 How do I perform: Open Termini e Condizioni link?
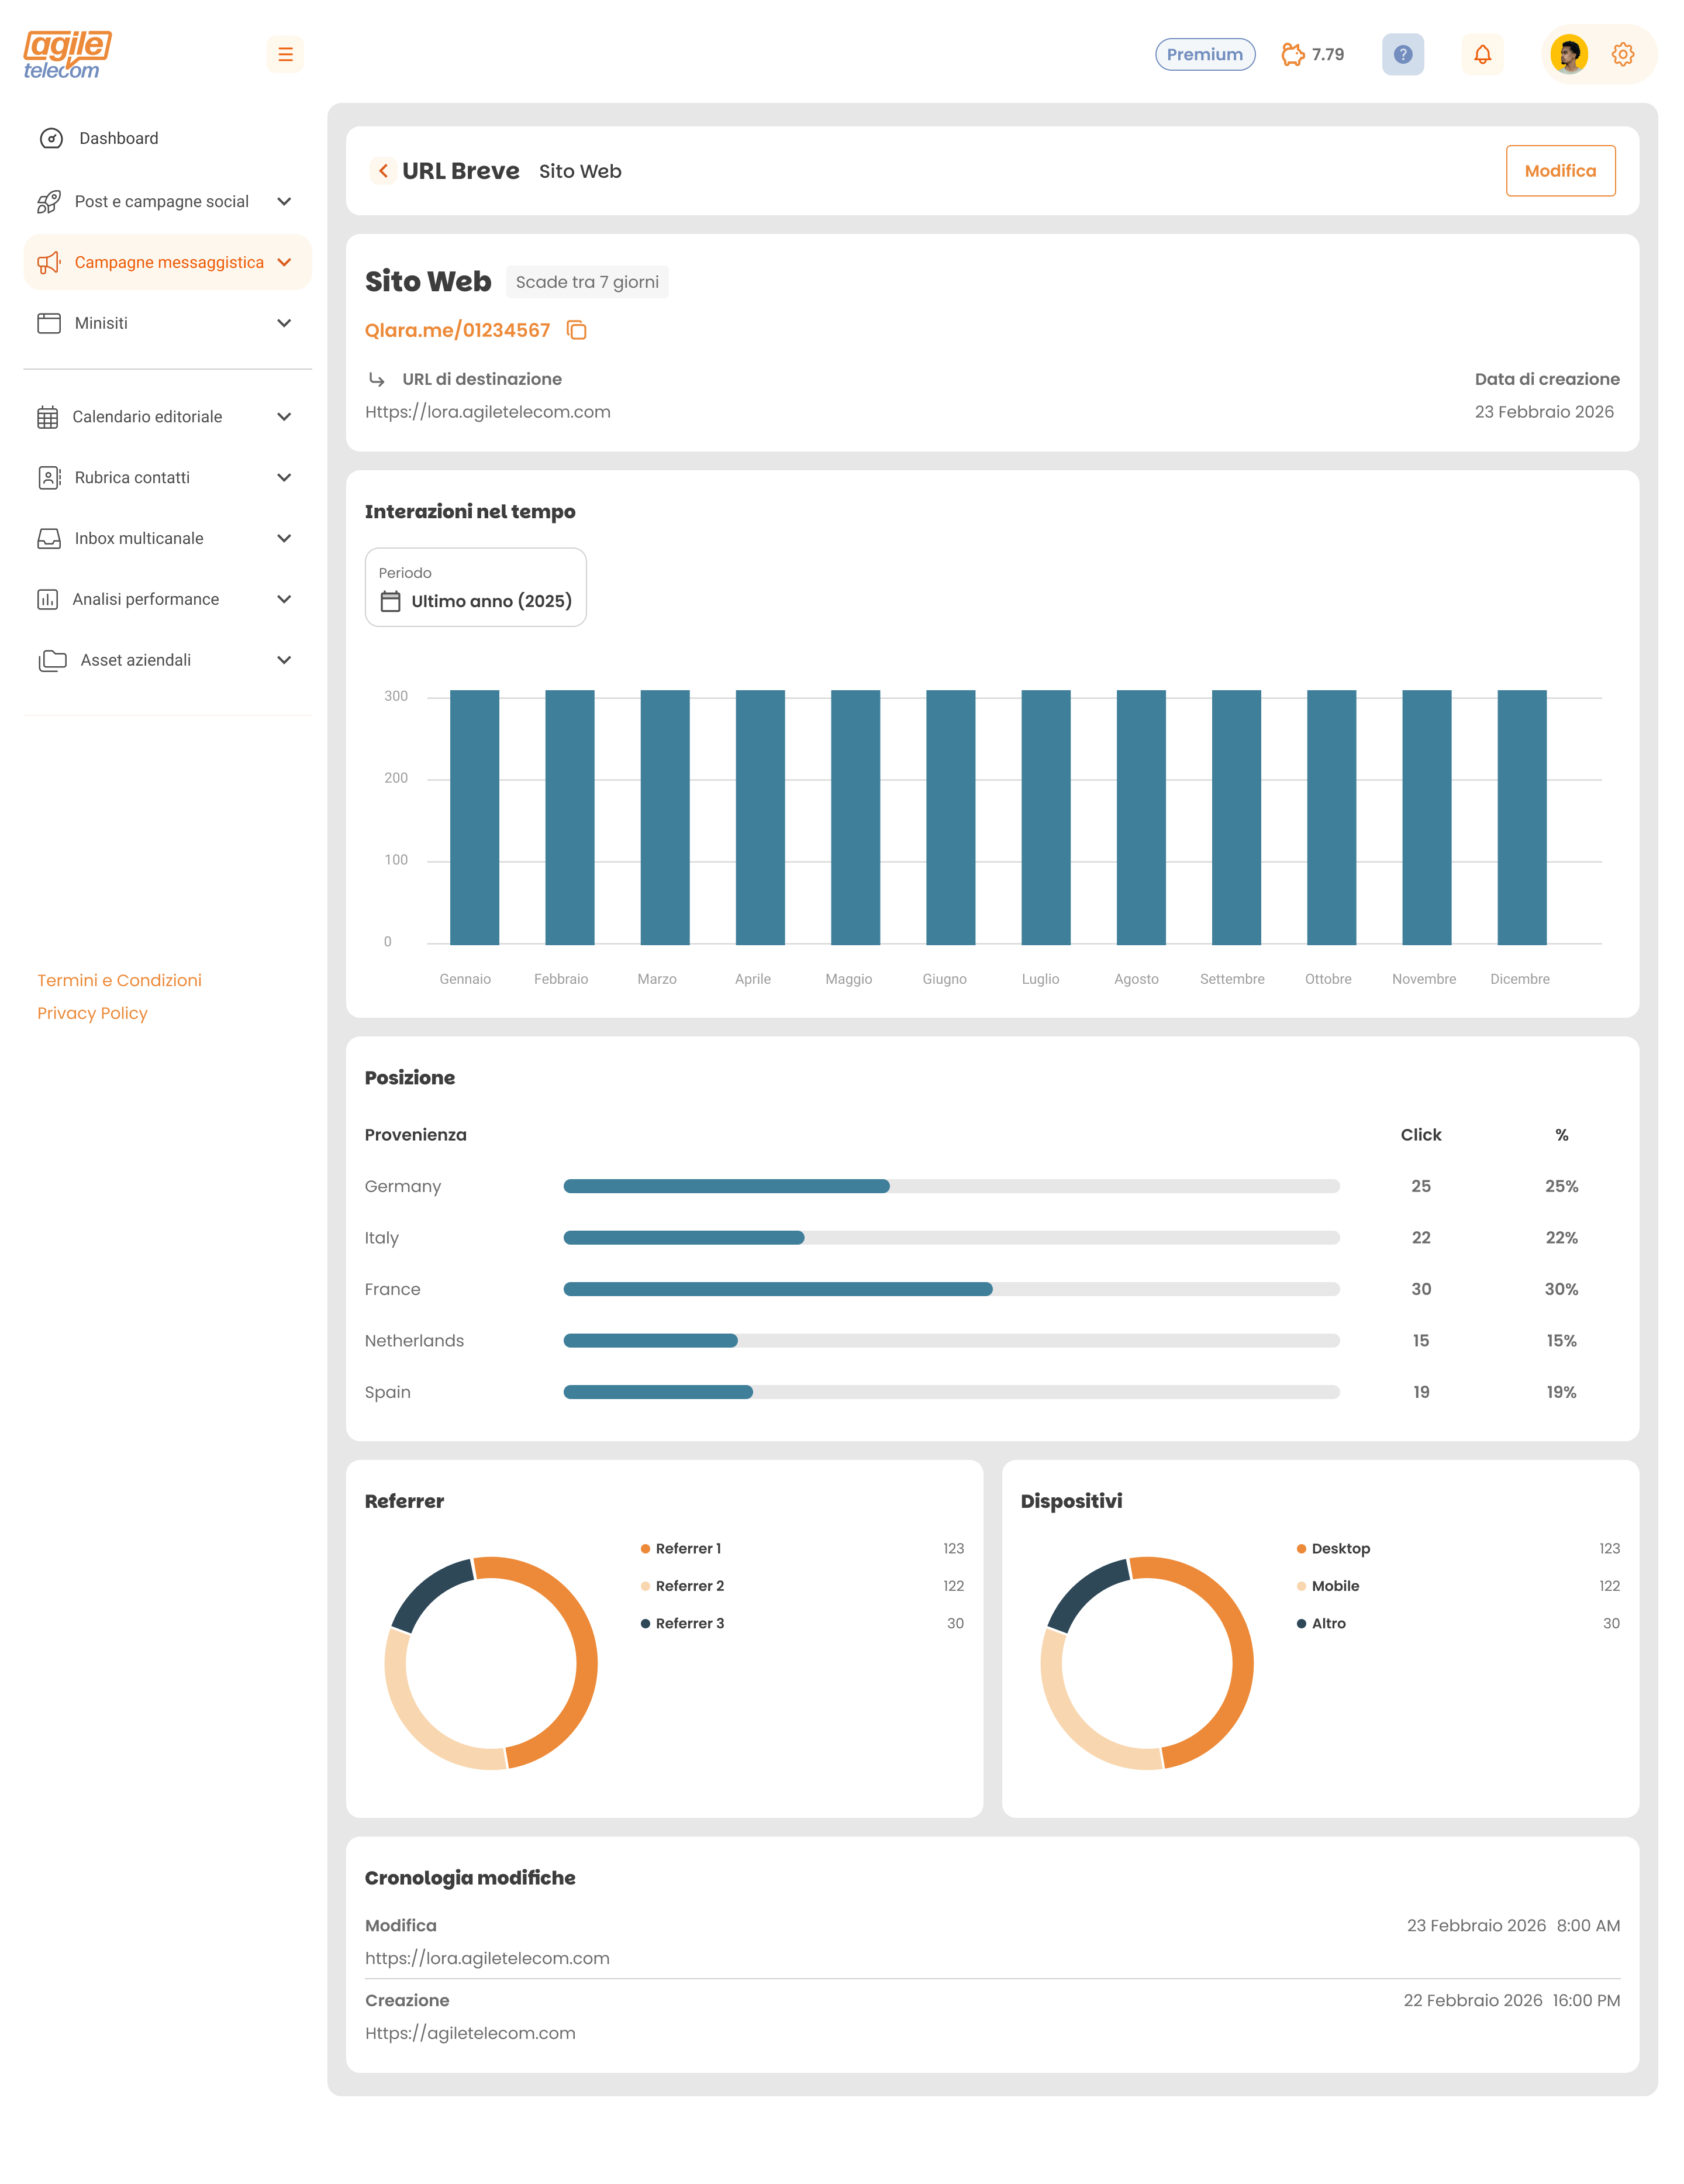(119, 980)
